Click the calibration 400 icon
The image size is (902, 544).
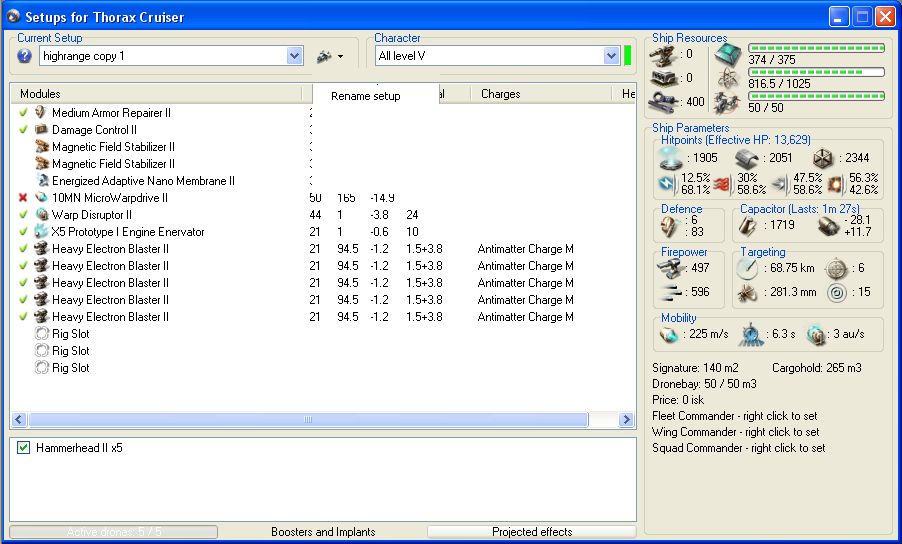664,102
